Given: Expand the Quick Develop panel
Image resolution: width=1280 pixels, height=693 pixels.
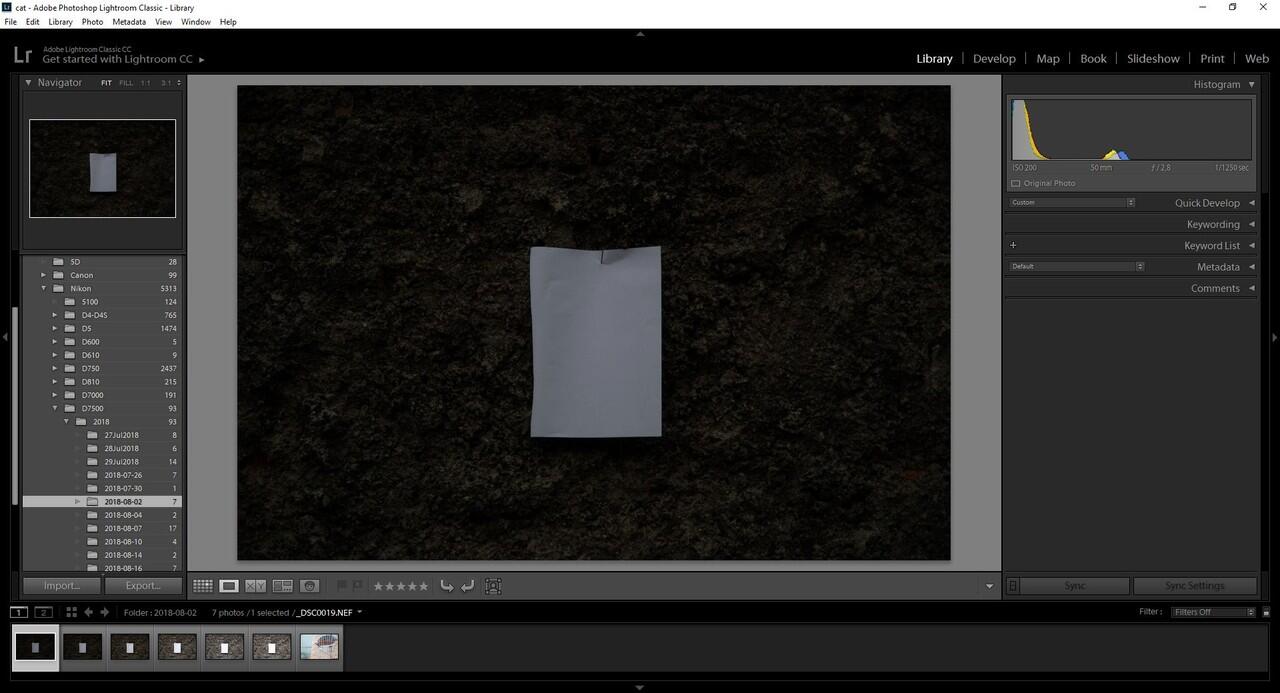Looking at the screenshot, I should (x=1251, y=203).
